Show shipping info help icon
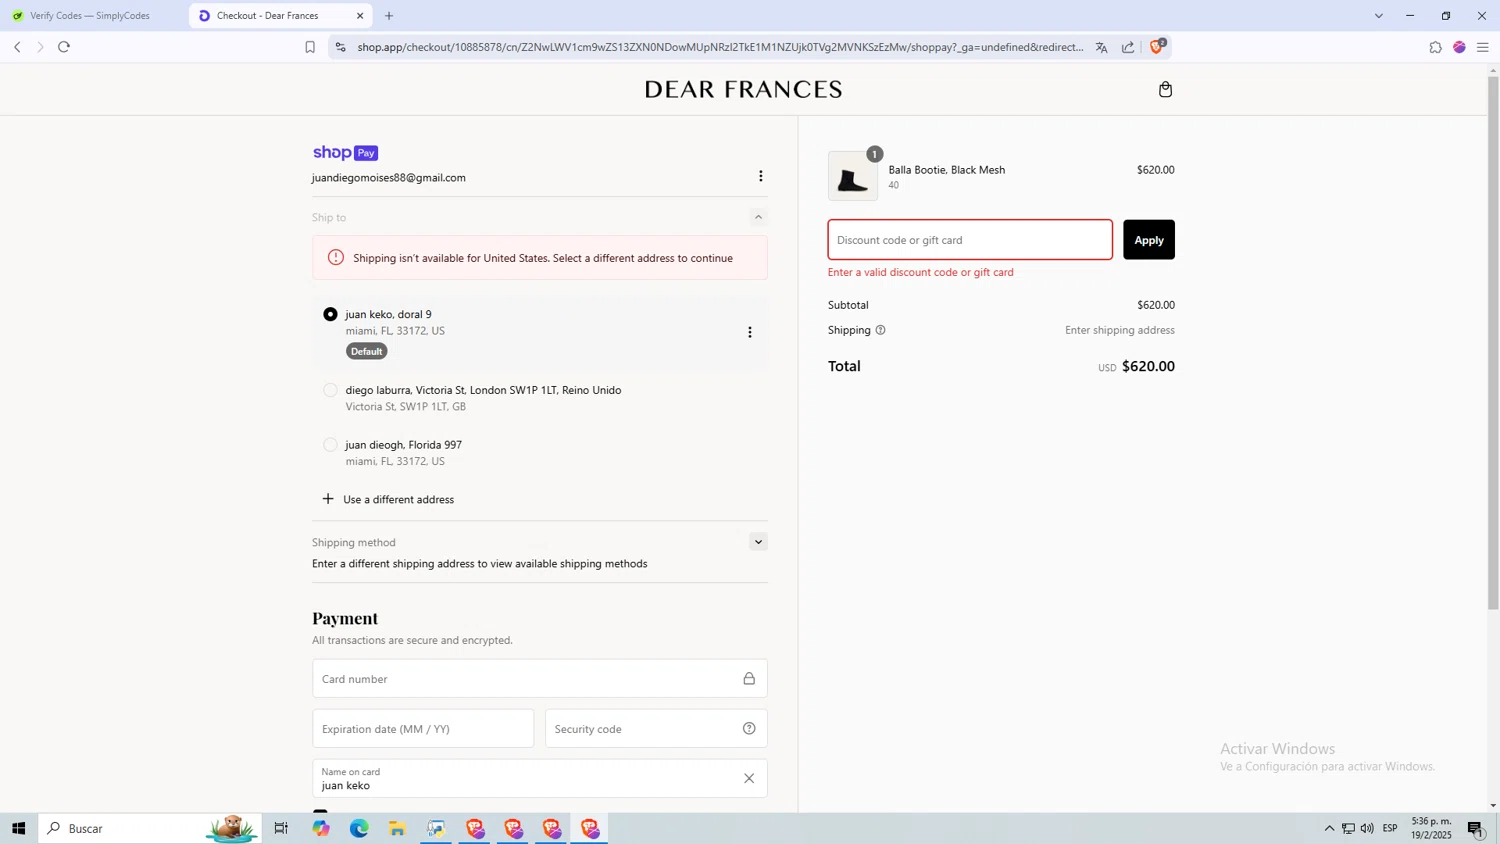The height and width of the screenshot is (844, 1500). tap(880, 330)
